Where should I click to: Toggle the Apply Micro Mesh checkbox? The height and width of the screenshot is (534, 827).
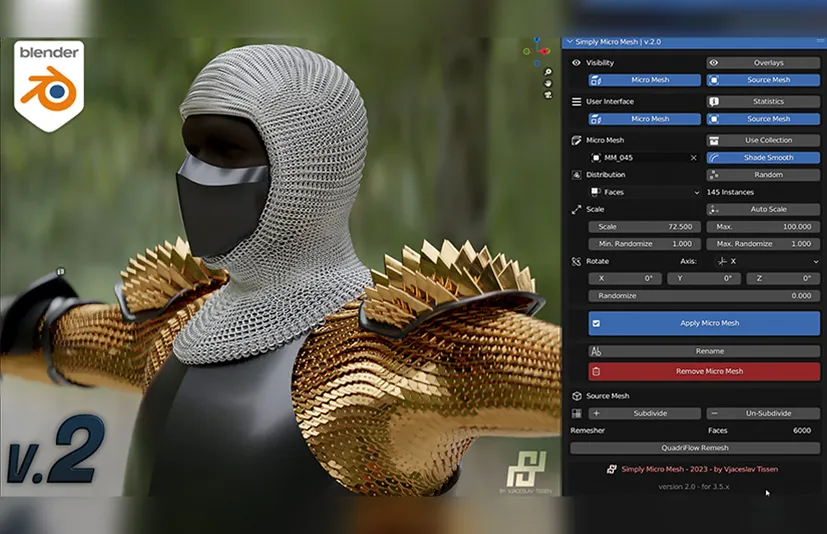(596, 323)
